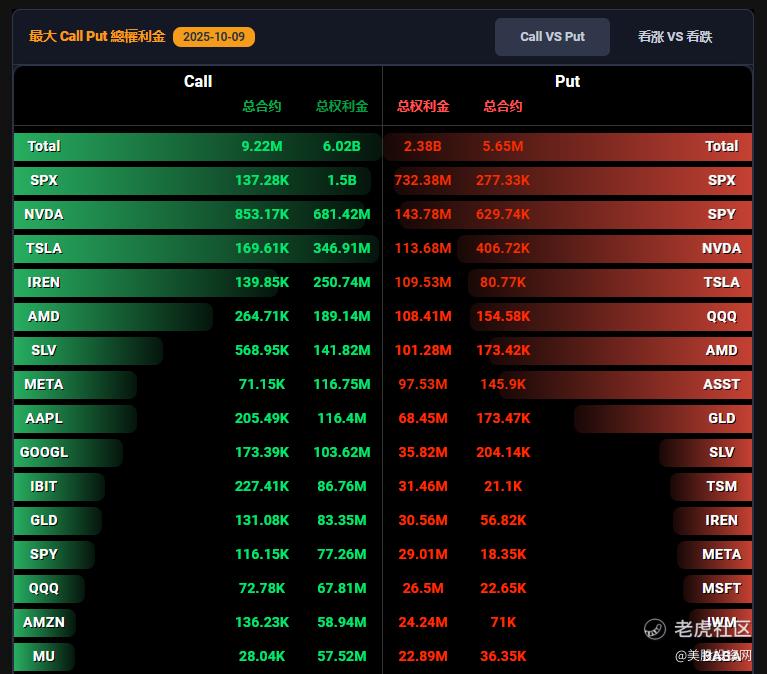Select the Call column header
767x674 pixels.
[x=198, y=81]
